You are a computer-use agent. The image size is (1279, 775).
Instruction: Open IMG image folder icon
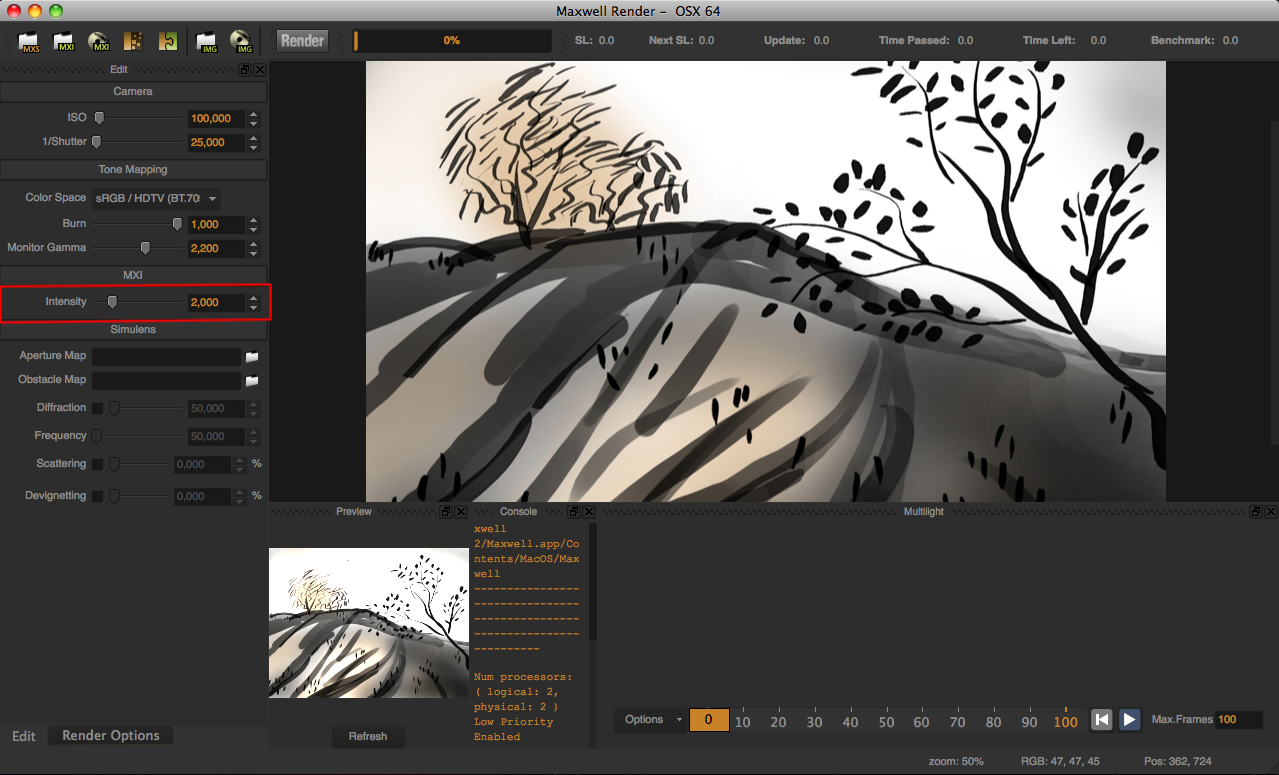(206, 41)
